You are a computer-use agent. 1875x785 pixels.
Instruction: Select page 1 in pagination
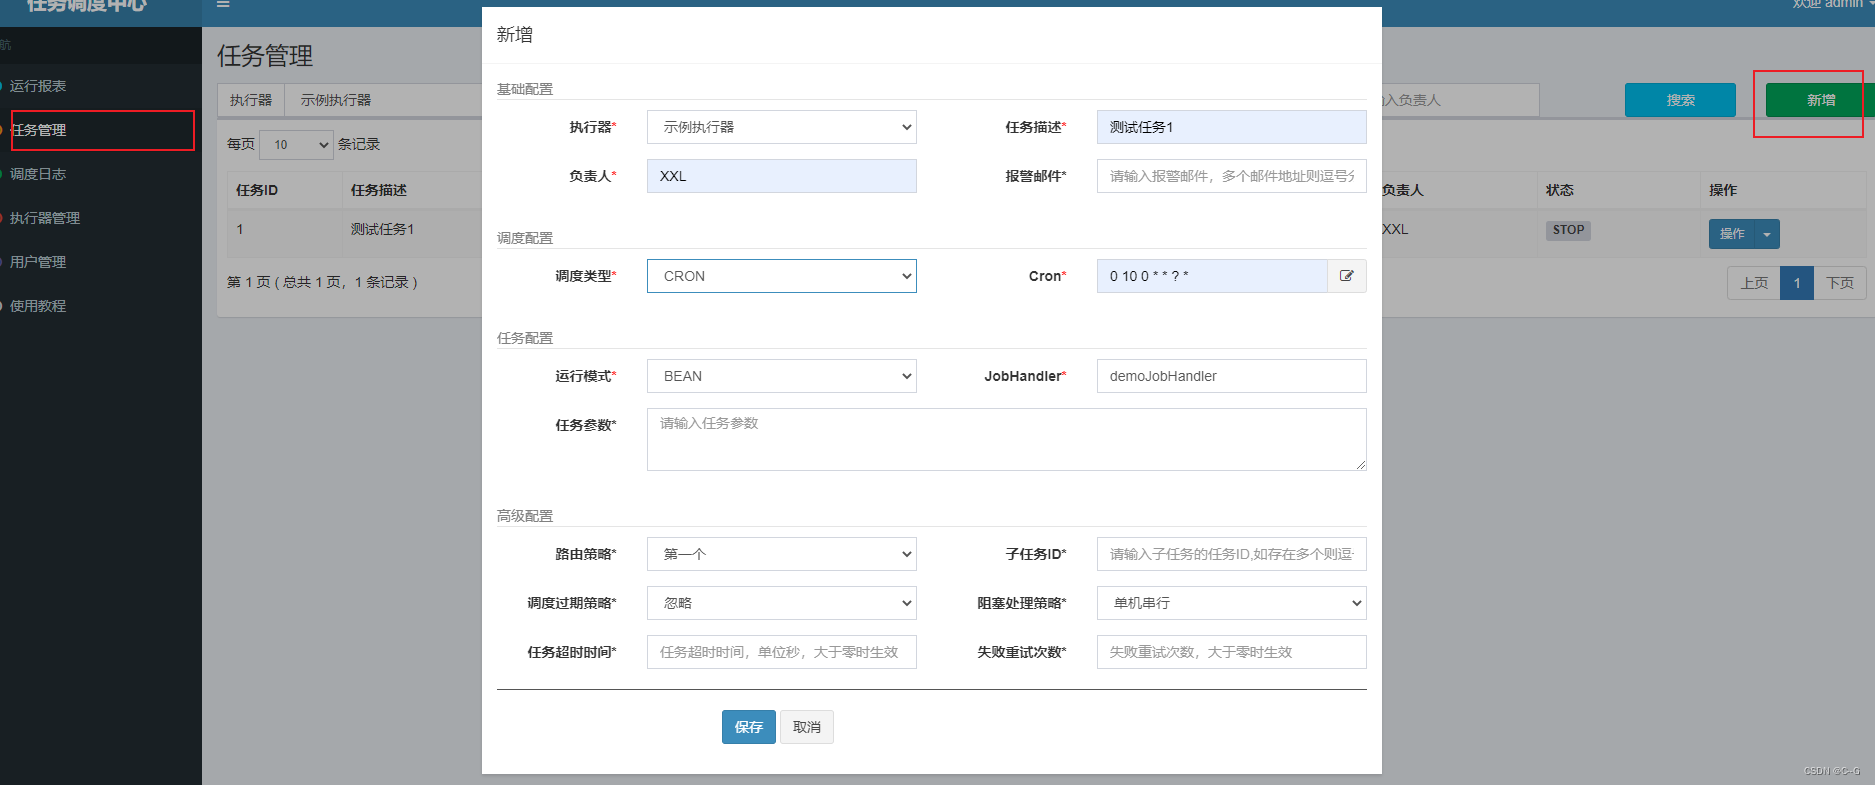click(1797, 283)
